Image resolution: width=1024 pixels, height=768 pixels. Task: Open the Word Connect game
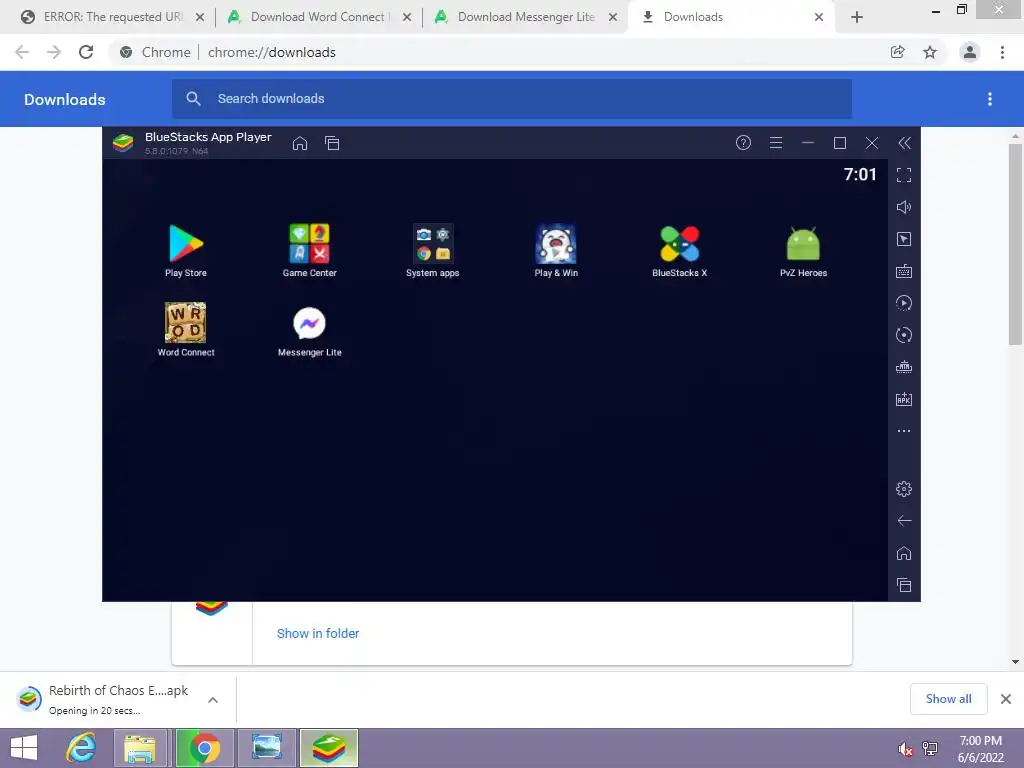(x=186, y=330)
